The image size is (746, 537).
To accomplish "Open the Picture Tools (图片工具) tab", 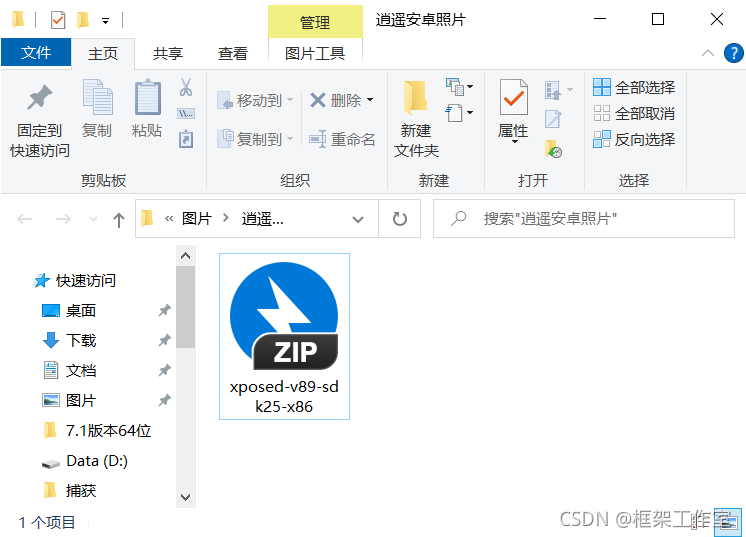I will [315, 53].
